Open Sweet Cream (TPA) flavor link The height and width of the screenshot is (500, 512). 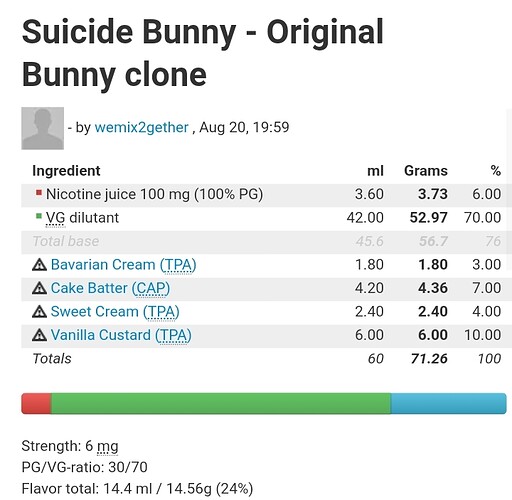point(115,312)
